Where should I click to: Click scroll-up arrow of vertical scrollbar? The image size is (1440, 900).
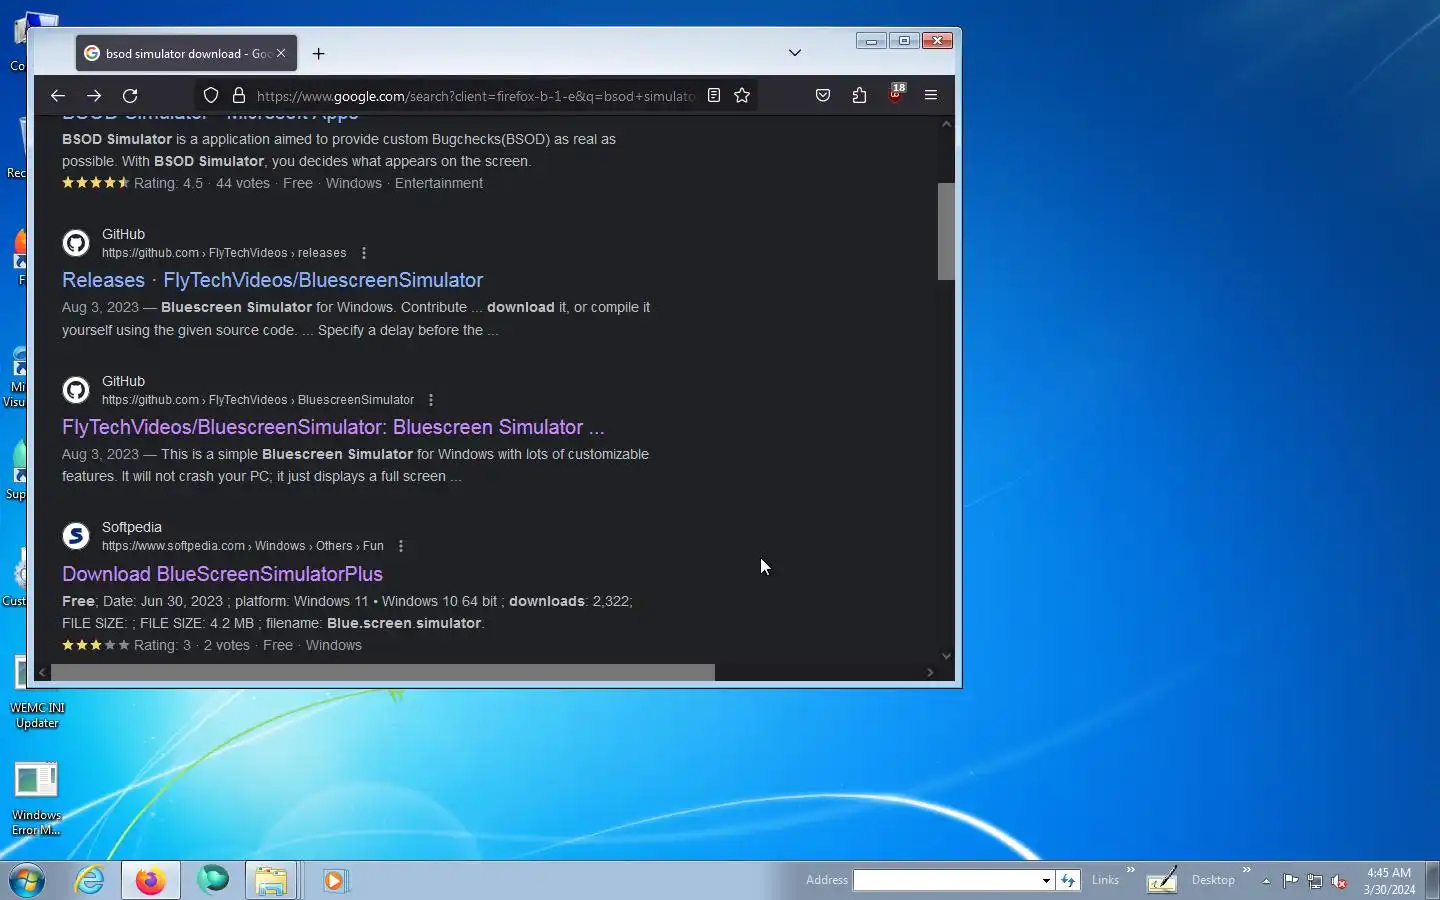coord(946,124)
